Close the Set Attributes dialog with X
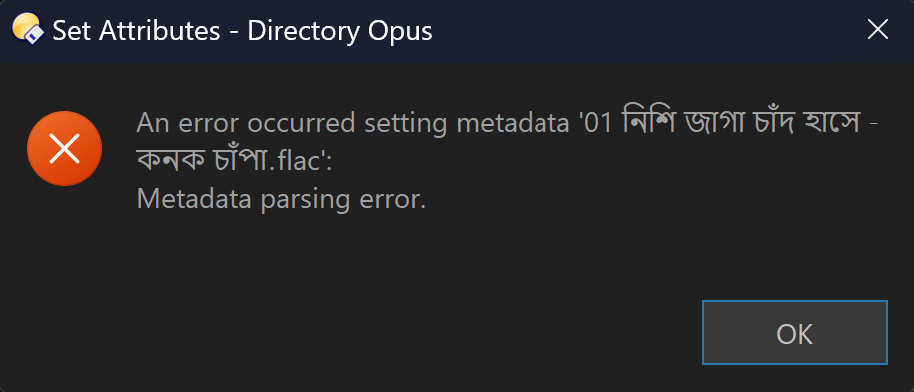 pyautogui.click(x=877, y=30)
